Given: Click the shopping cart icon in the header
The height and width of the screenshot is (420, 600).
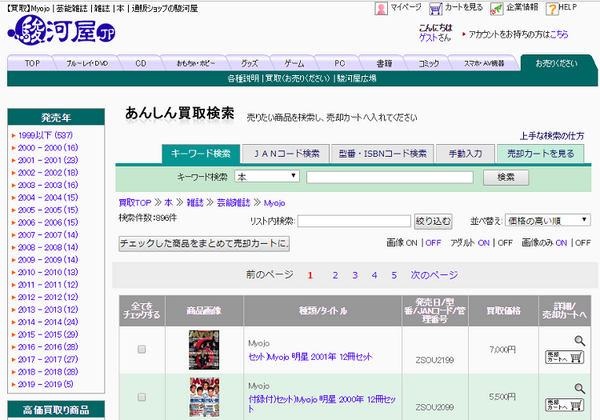Looking at the screenshot, I should click(435, 8).
